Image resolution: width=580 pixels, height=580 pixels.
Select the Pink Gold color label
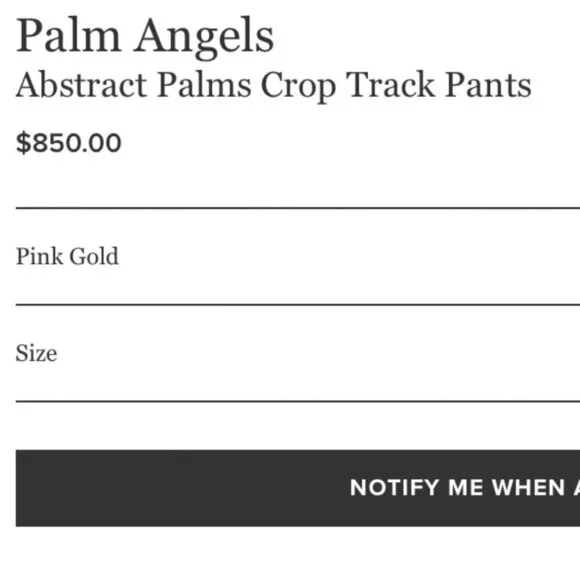[67, 256]
